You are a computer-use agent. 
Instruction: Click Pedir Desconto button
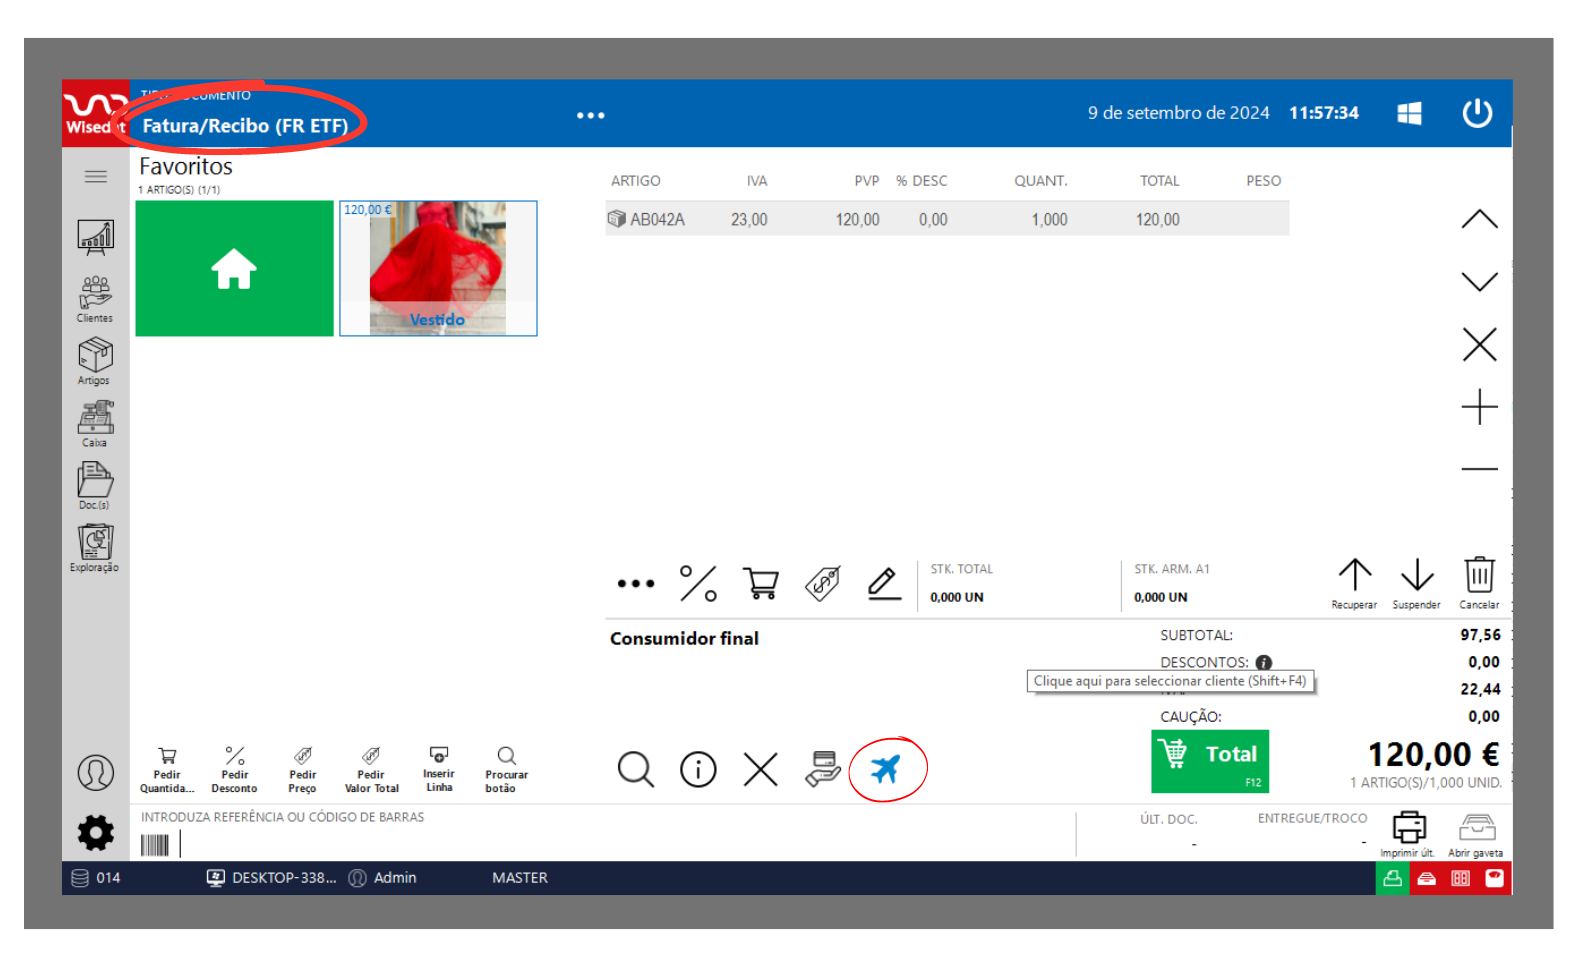(234, 769)
